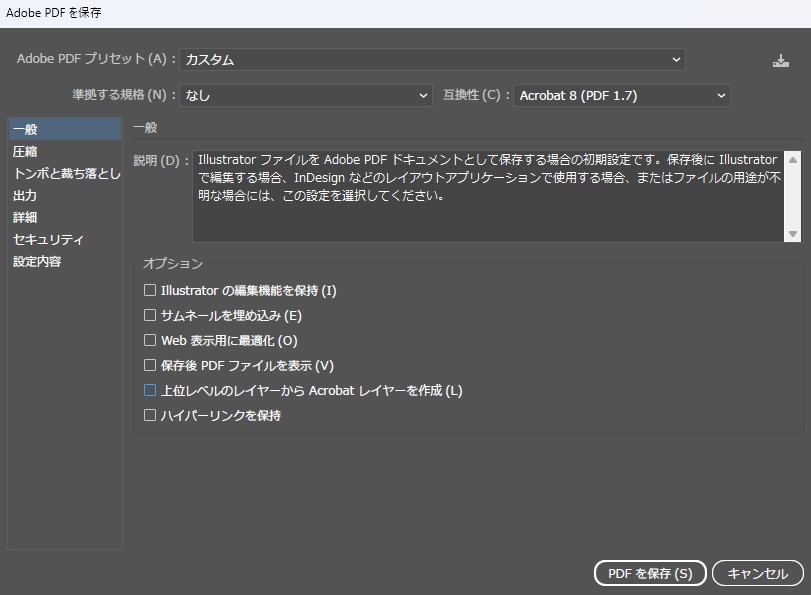Screen dimensions: 811x595
Task: Click the description scrollbar up arrow
Action: (792, 160)
